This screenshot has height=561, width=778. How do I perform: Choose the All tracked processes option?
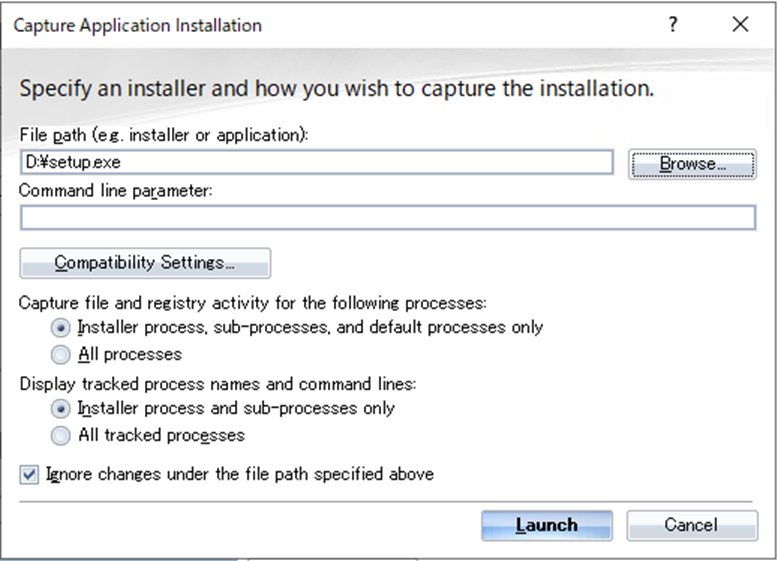pos(61,435)
